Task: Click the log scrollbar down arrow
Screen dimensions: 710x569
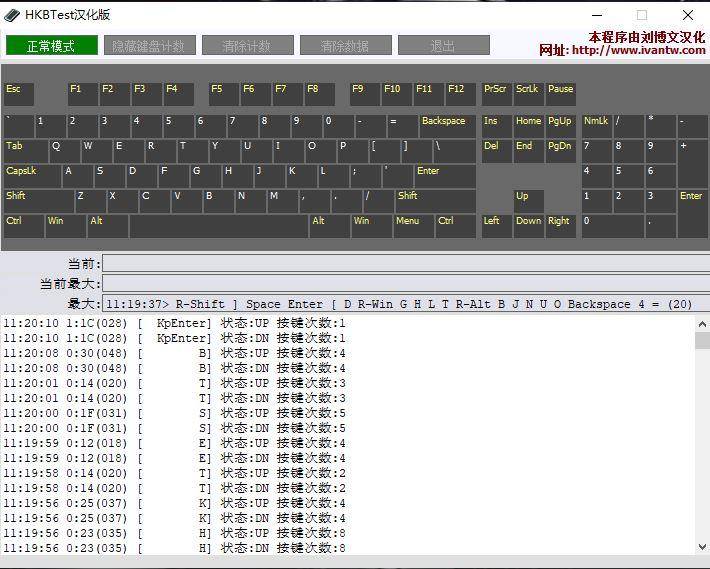Action: tap(702, 546)
